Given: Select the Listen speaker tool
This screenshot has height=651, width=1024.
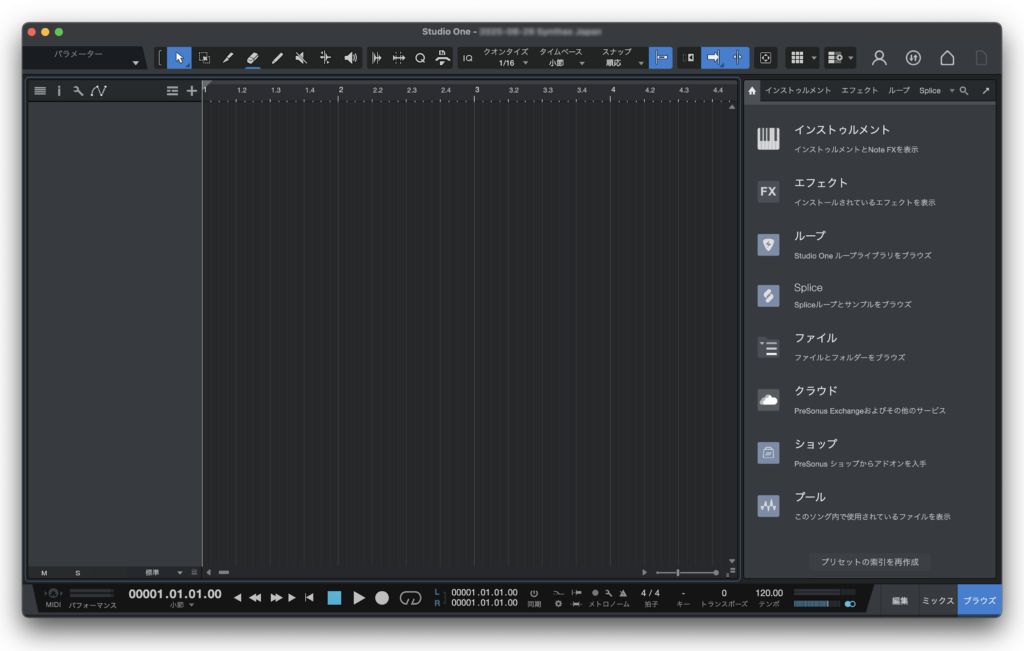Looking at the screenshot, I should click(350, 58).
